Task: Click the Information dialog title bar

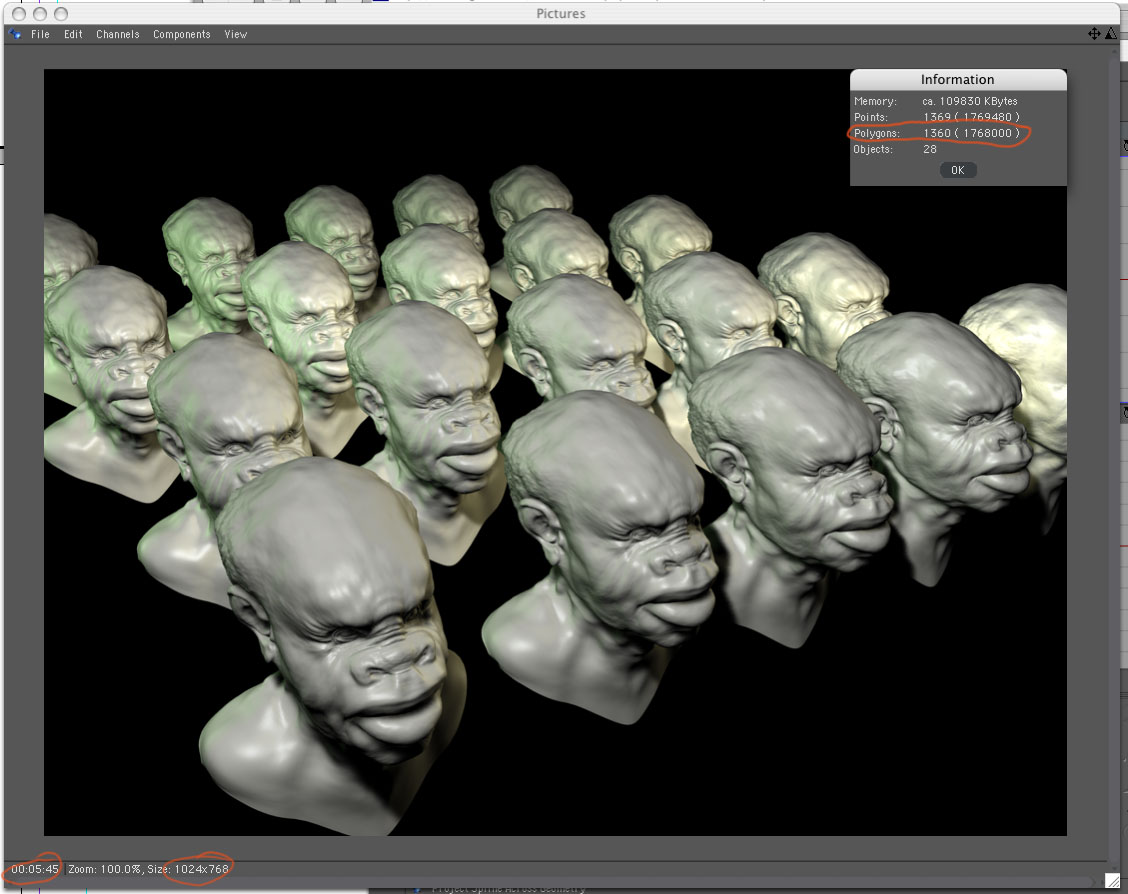Action: coord(957,80)
